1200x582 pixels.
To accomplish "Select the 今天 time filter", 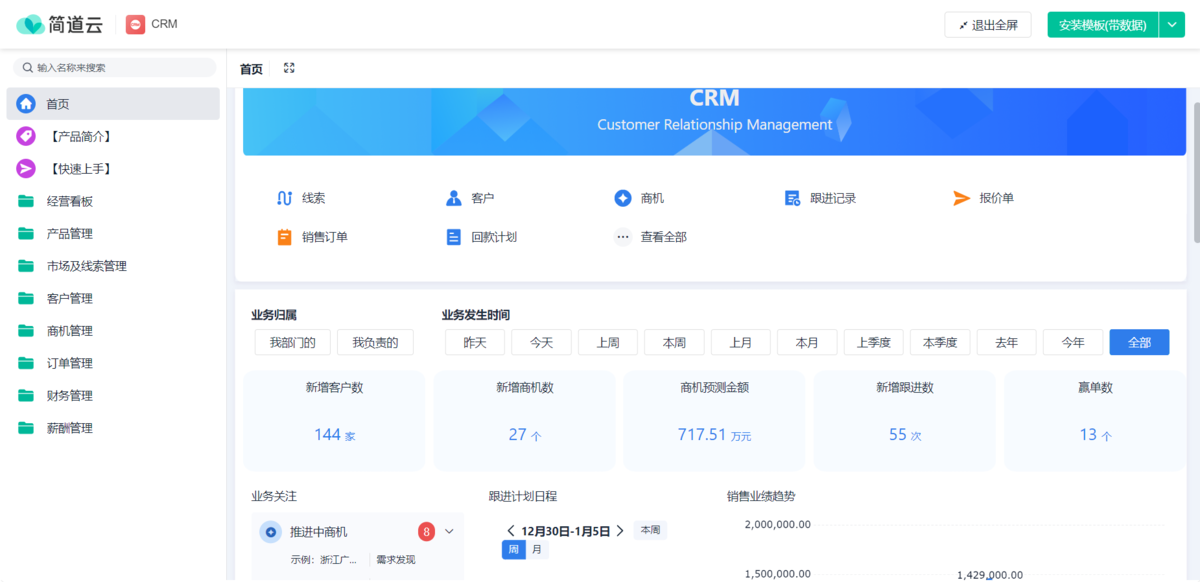I will (541, 342).
